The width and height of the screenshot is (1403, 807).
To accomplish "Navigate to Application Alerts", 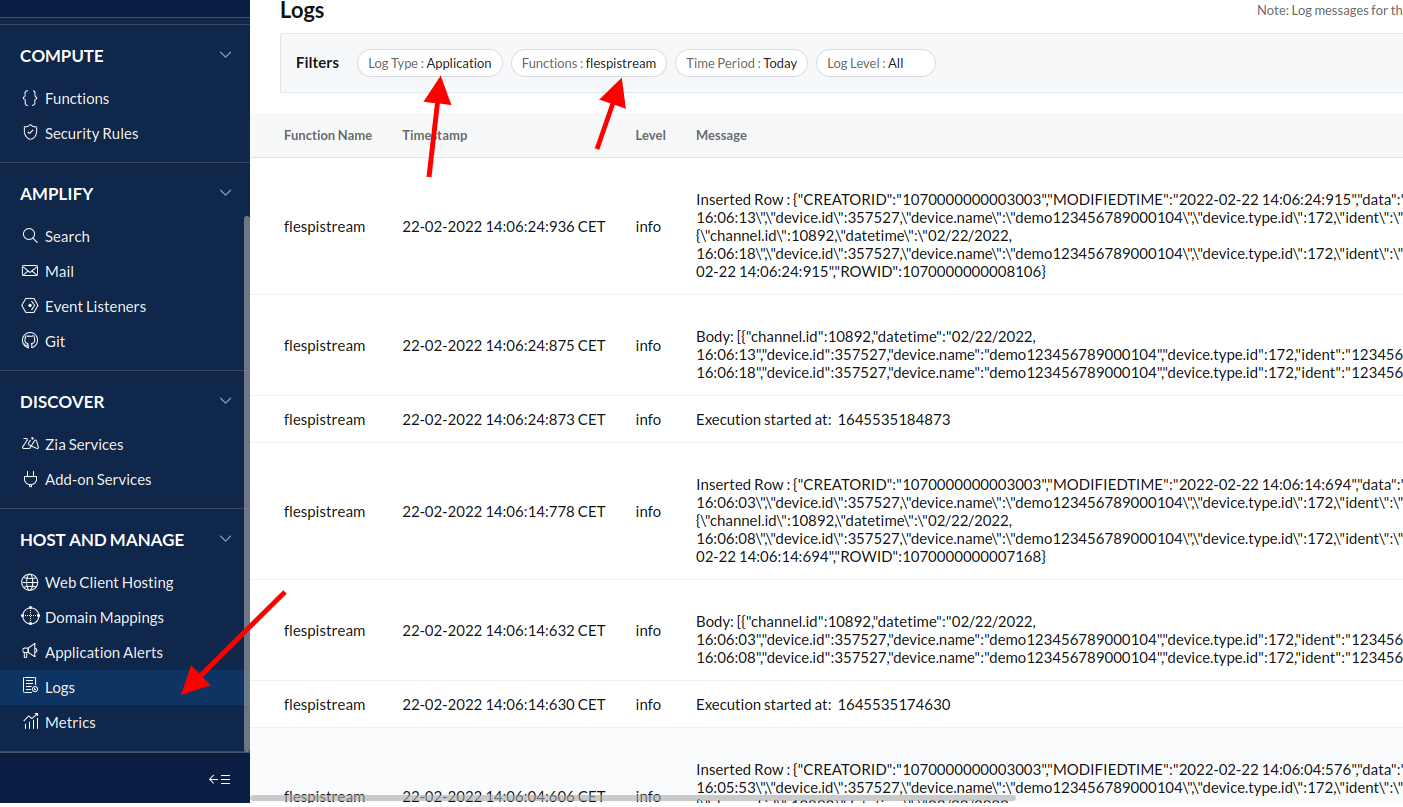I will 104,652.
